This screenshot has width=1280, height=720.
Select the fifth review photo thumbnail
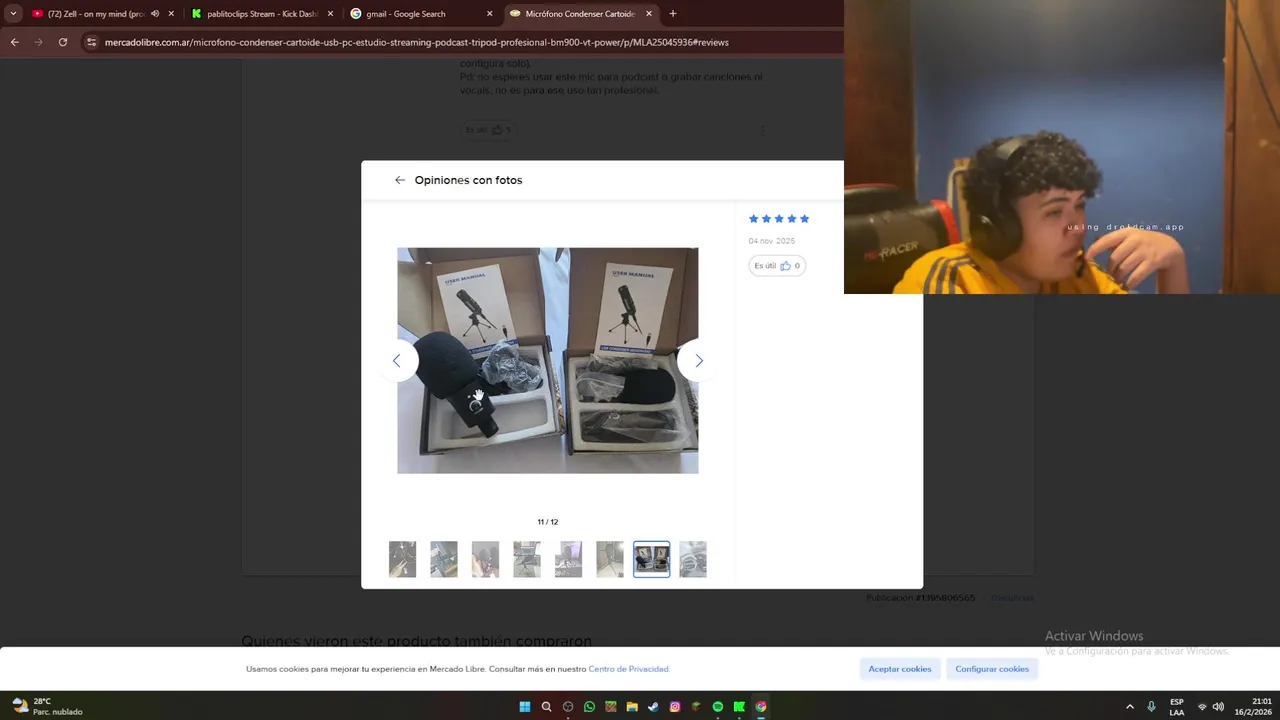(x=568, y=559)
